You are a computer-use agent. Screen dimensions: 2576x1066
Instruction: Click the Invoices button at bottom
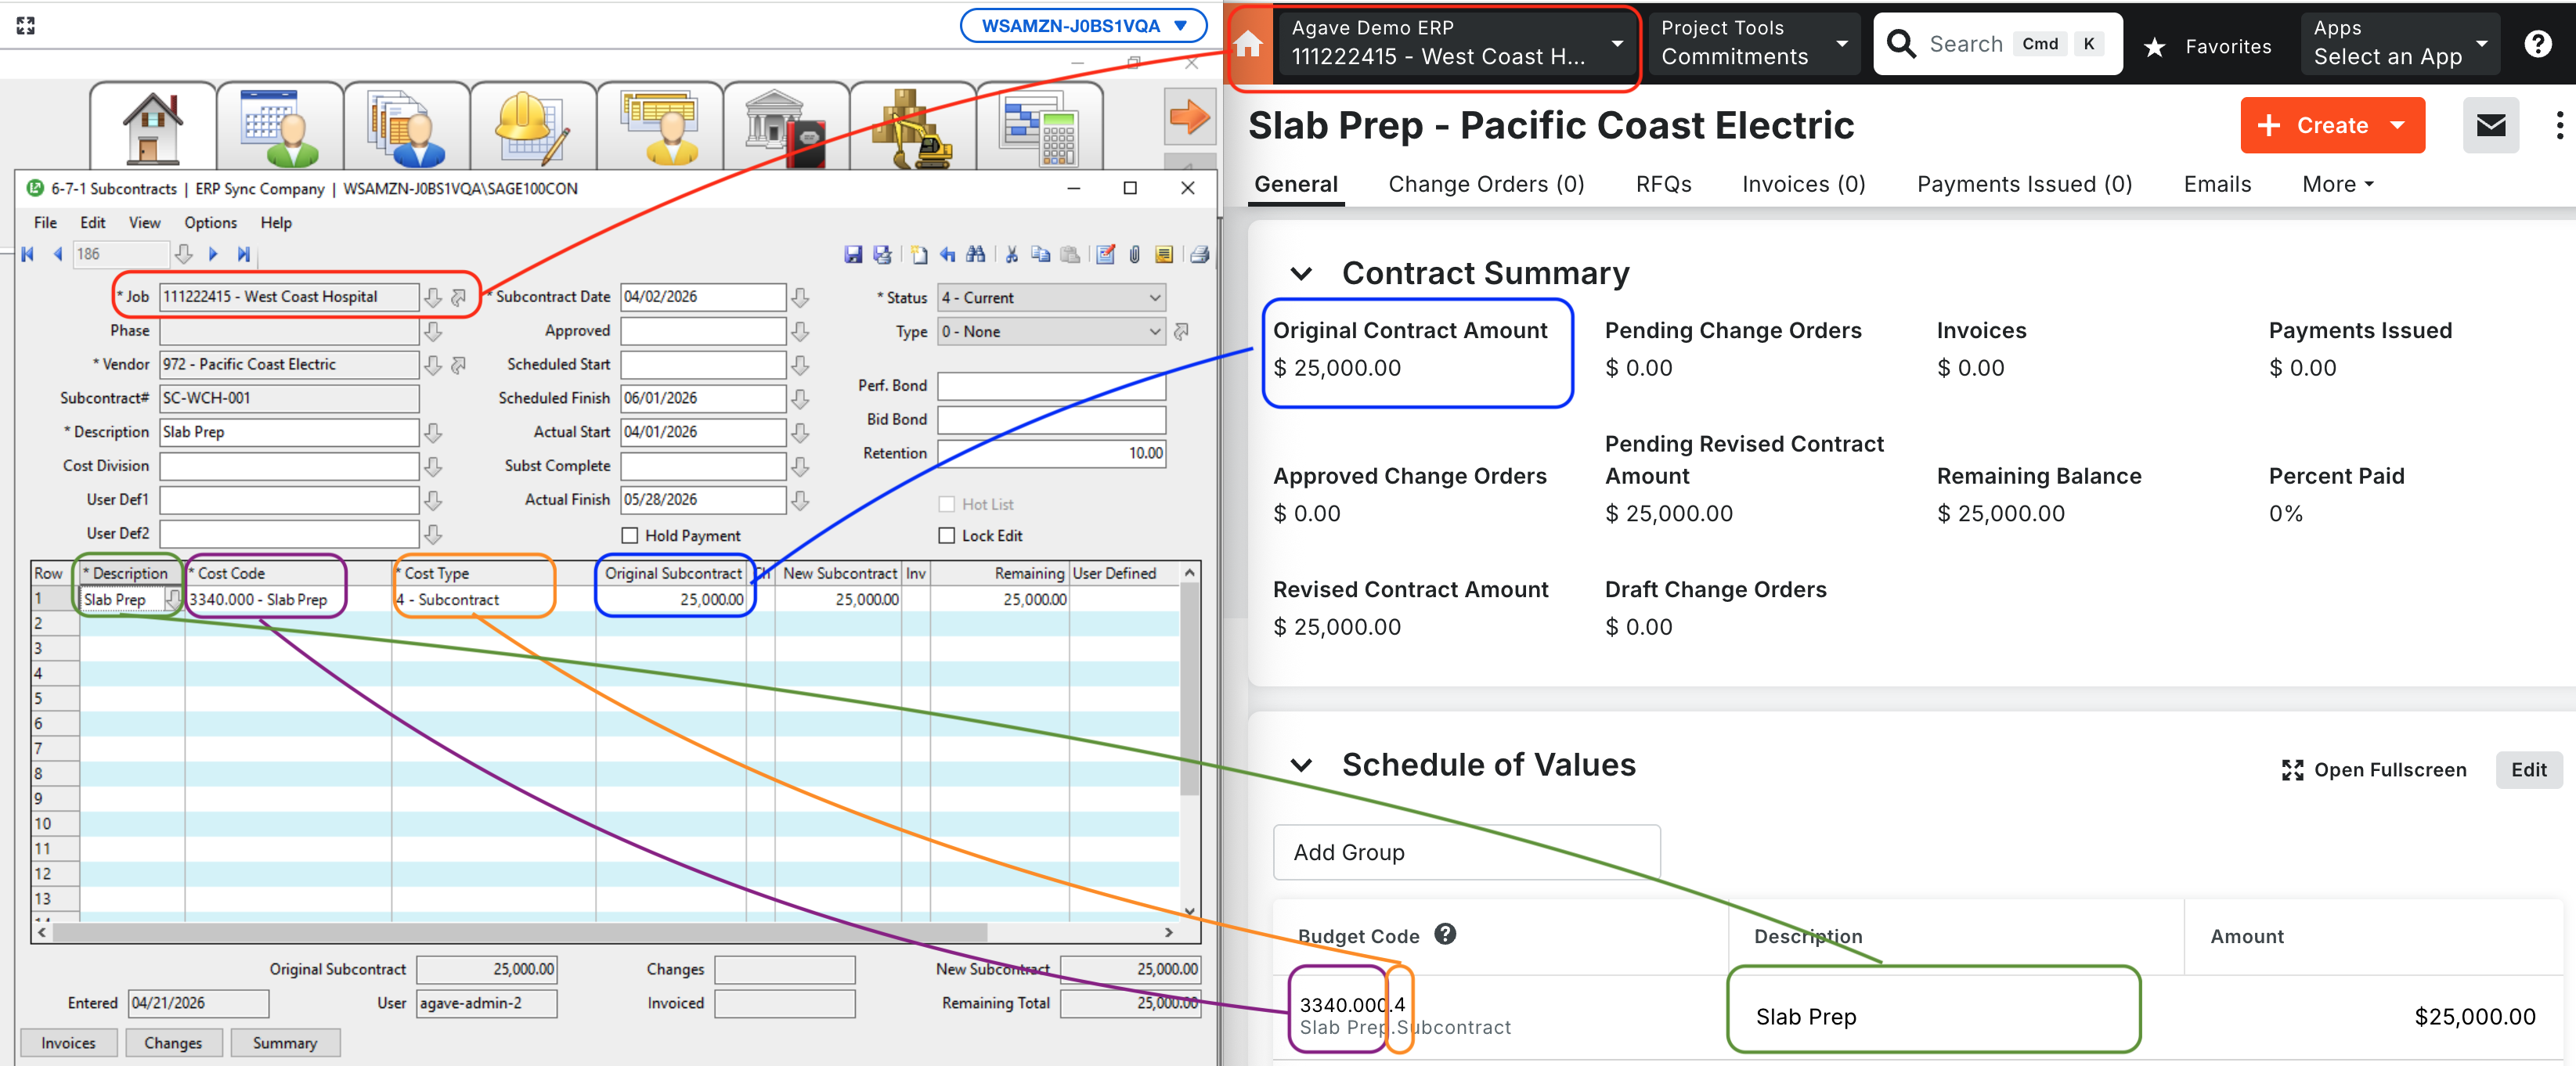68,1043
